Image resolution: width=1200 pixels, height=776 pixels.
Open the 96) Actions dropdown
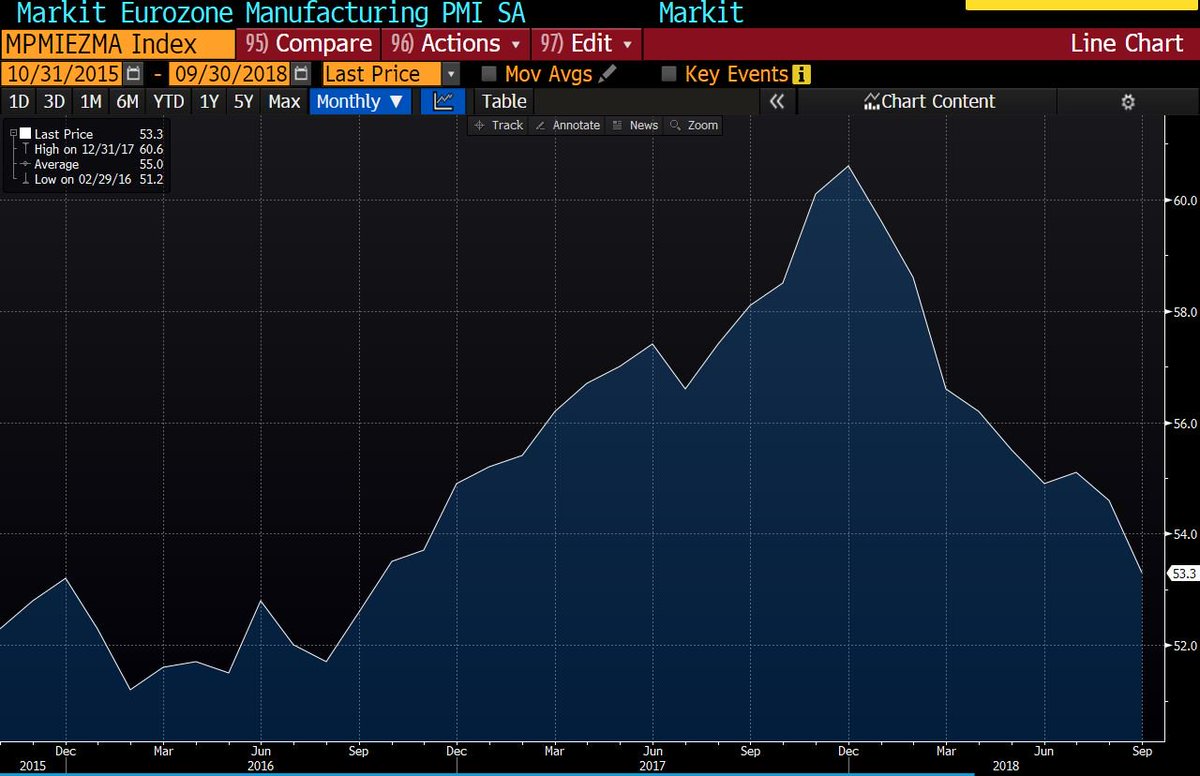[456, 44]
